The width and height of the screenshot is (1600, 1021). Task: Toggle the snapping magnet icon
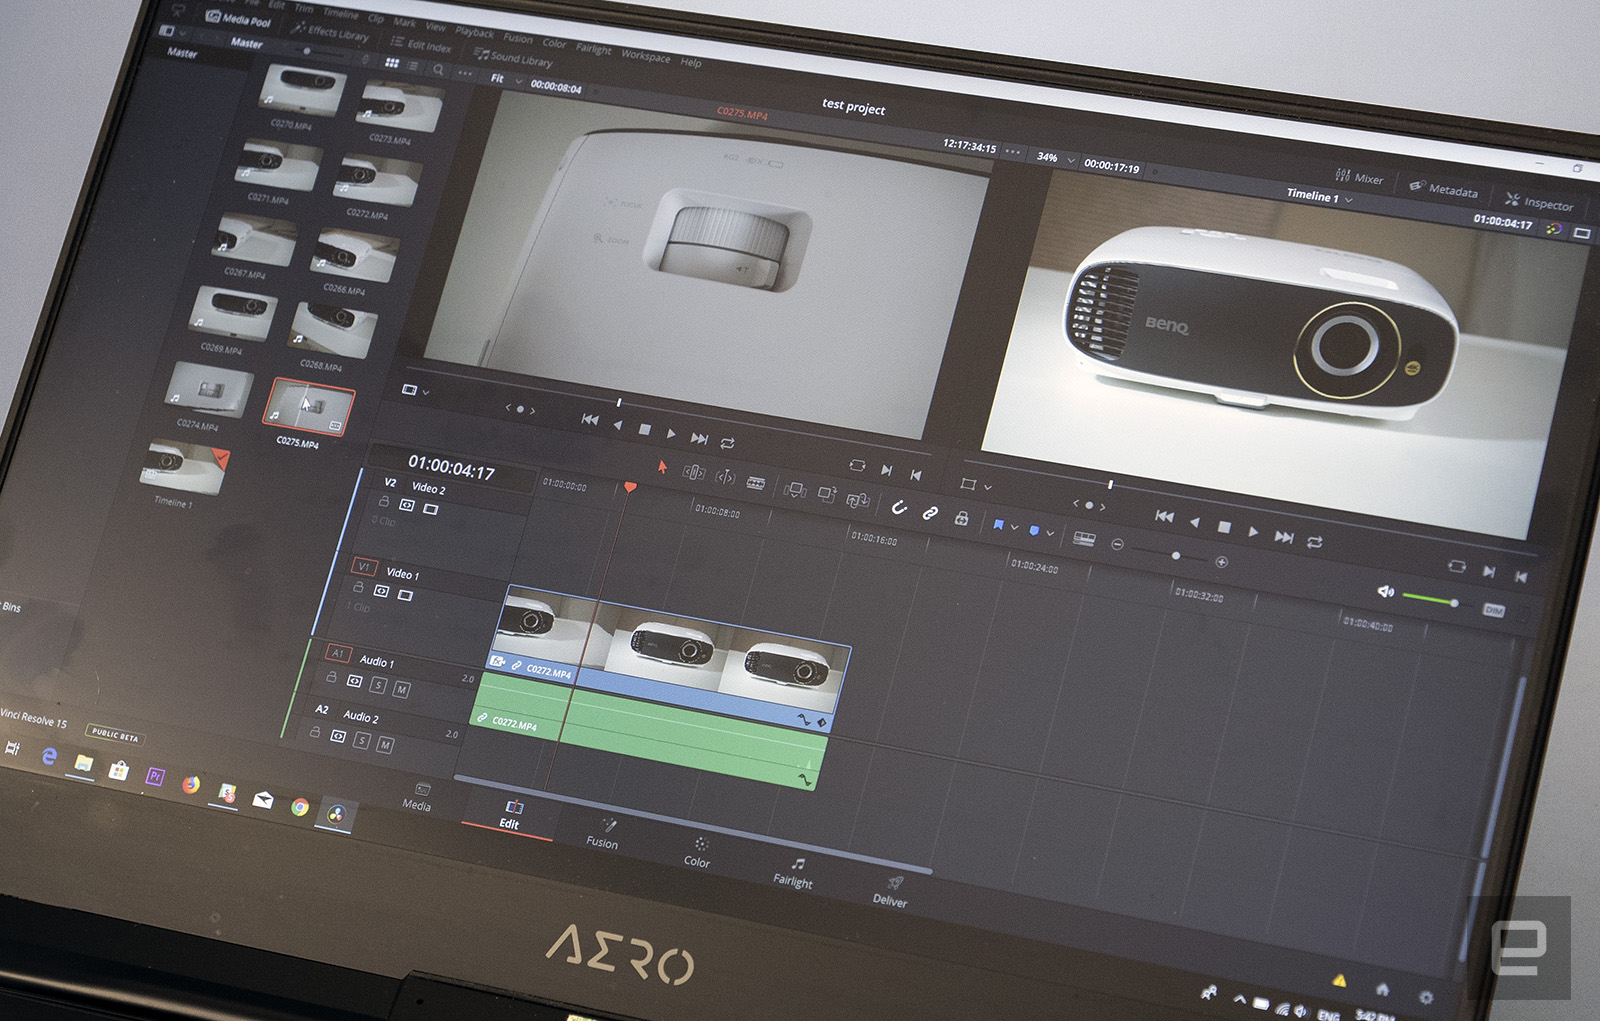[x=898, y=508]
